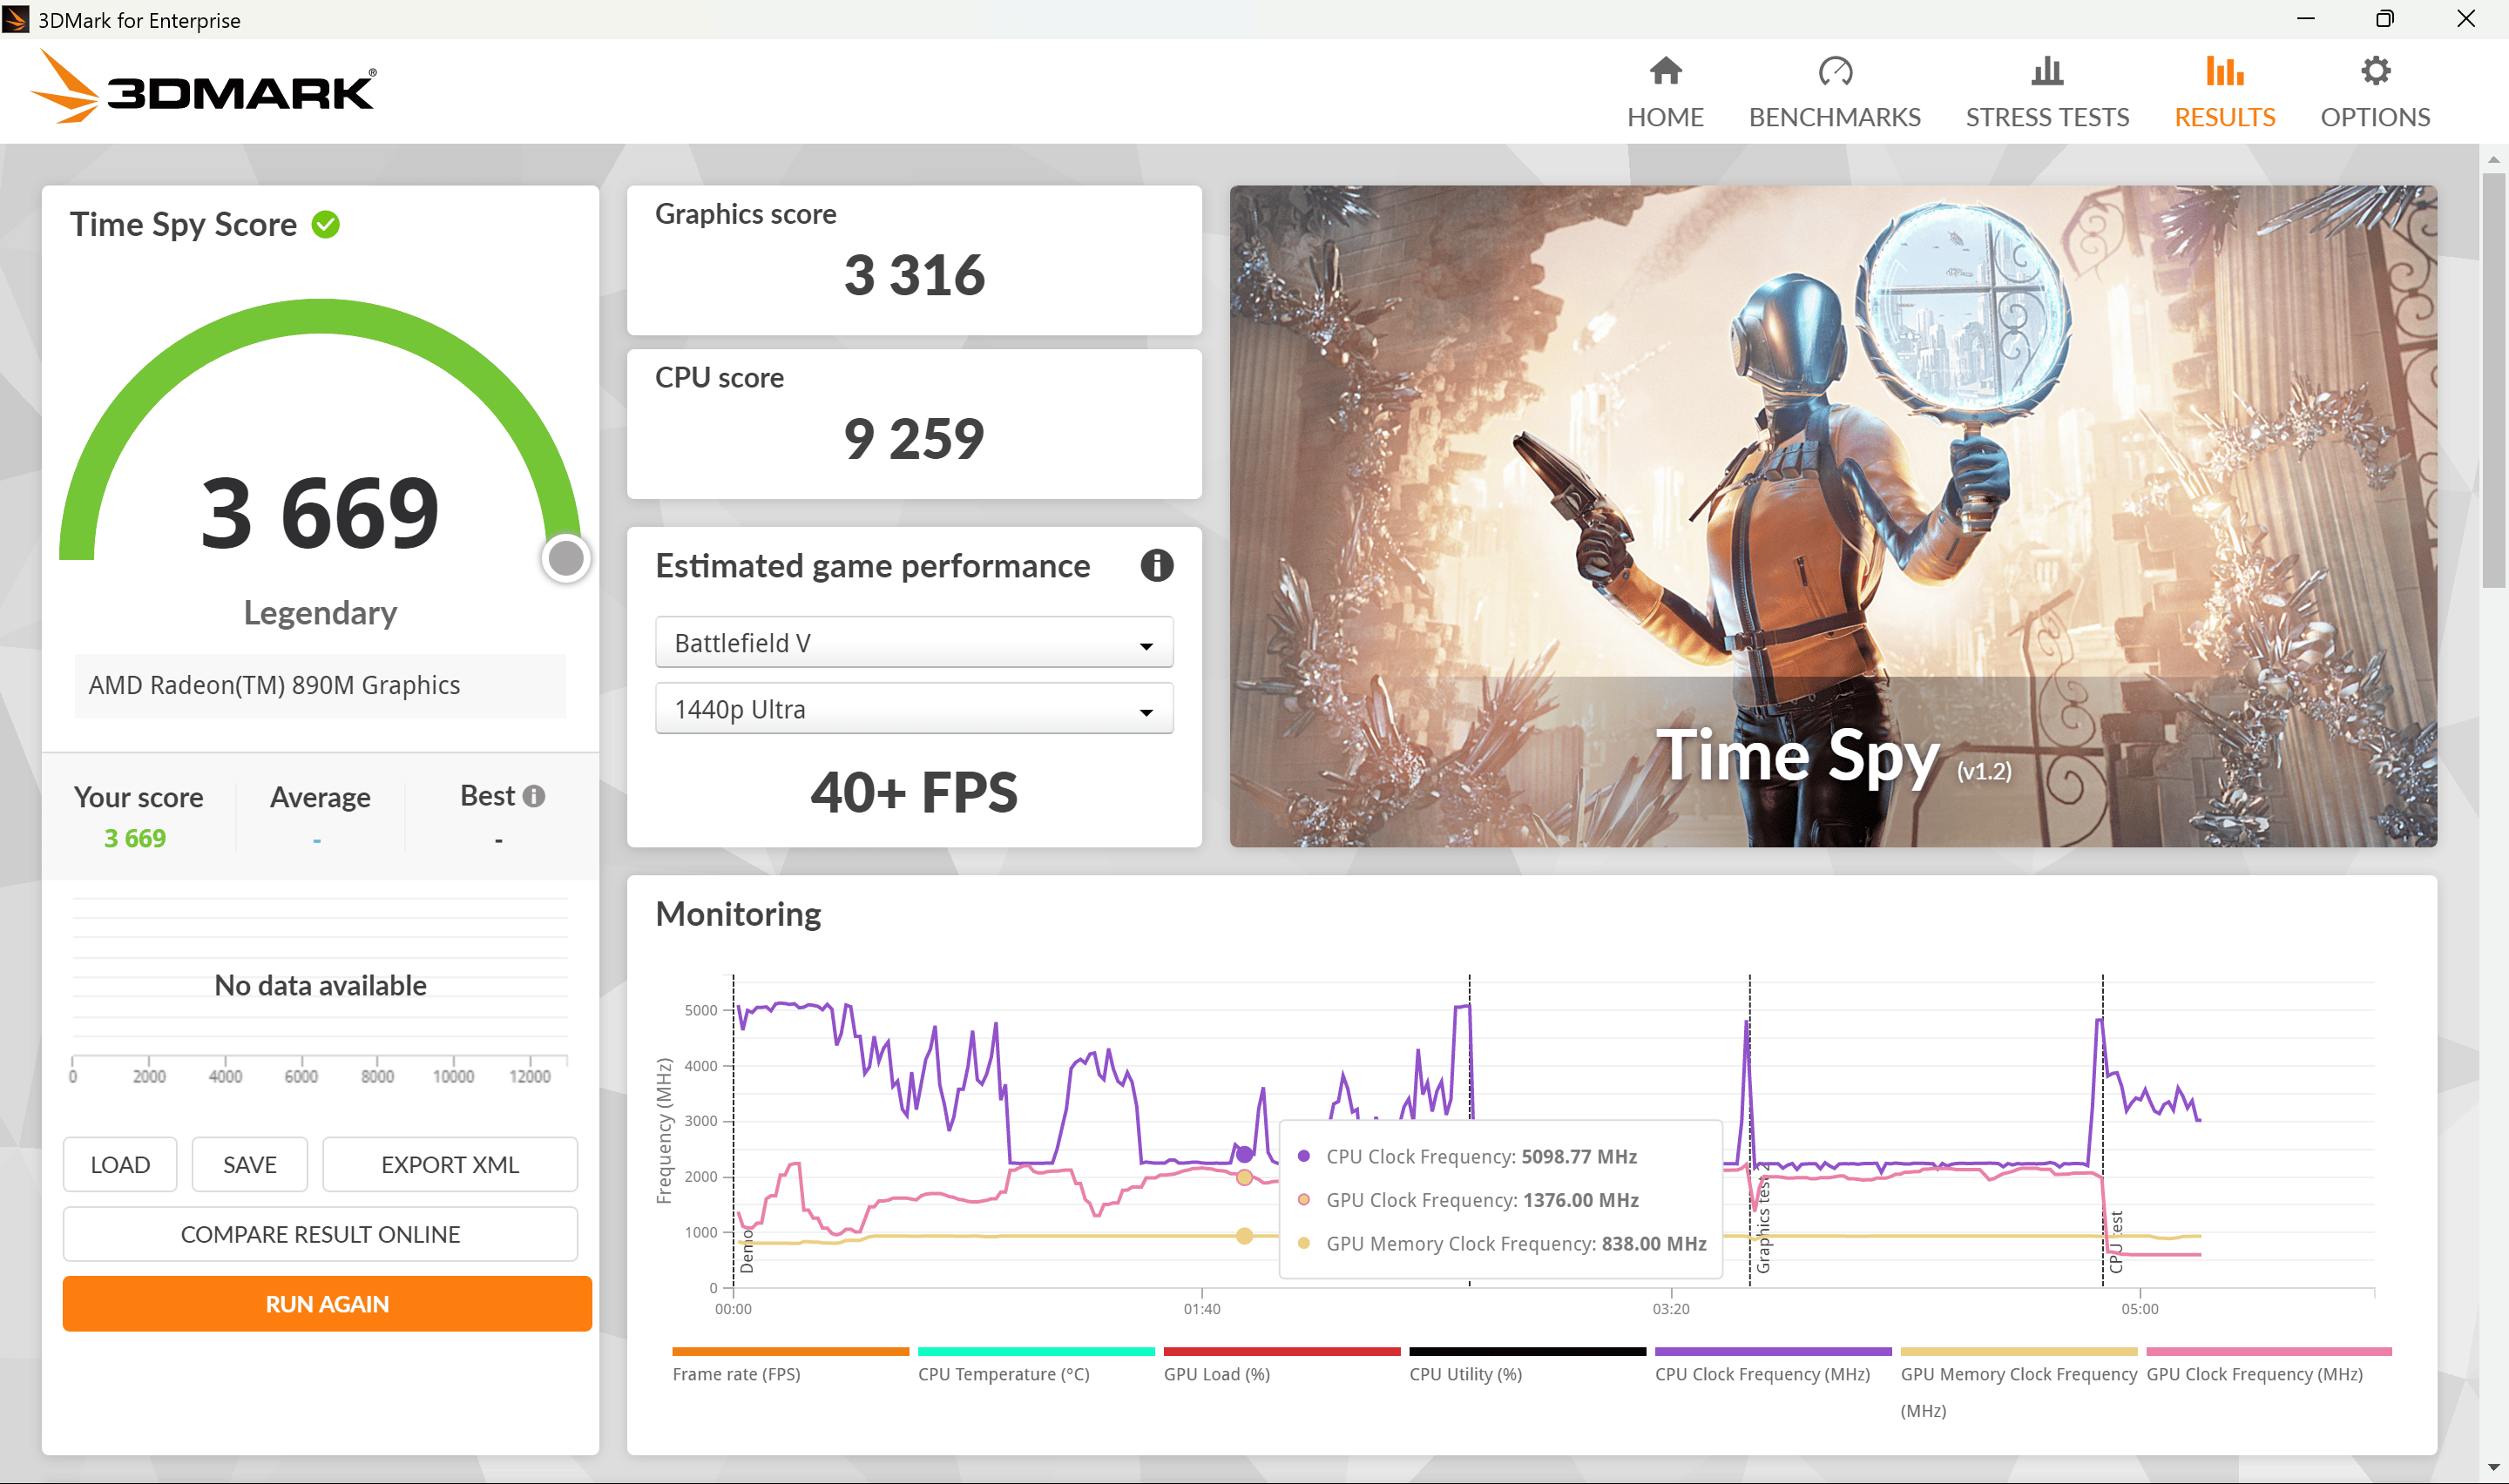Click the HOME navigation icon
Viewport: 2509px width, 1484px height.
coord(1665,88)
